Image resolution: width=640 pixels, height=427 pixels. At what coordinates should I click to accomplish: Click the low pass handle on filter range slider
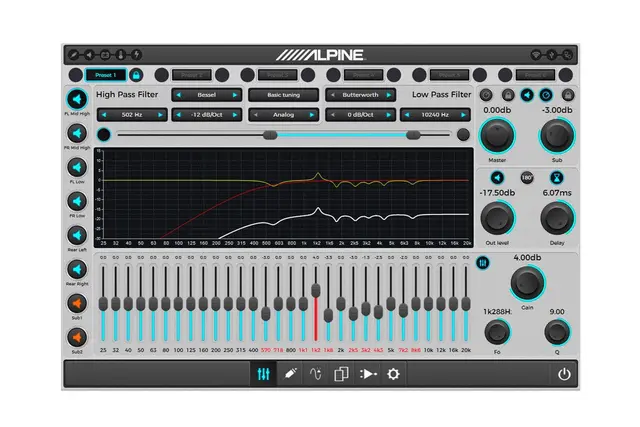tap(413, 135)
